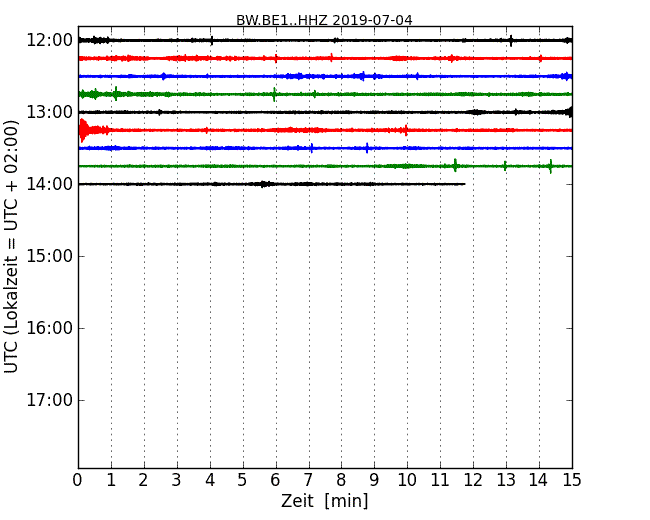The width and height of the screenshot is (650, 520).
Task: Click the x-axis tick label 10
Action: [407, 480]
